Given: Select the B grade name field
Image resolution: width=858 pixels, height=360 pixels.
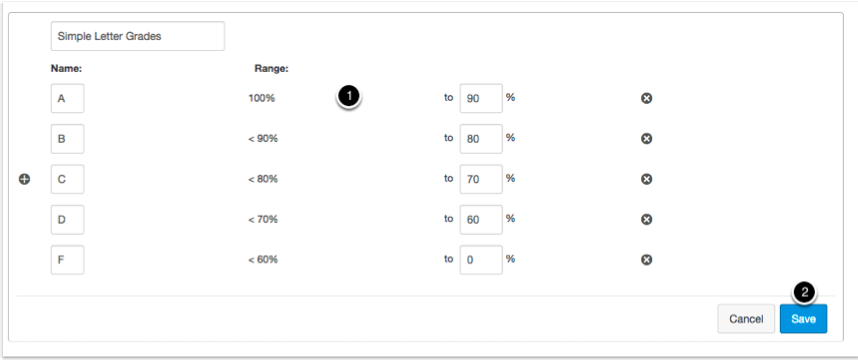Looking at the screenshot, I should click(x=67, y=139).
